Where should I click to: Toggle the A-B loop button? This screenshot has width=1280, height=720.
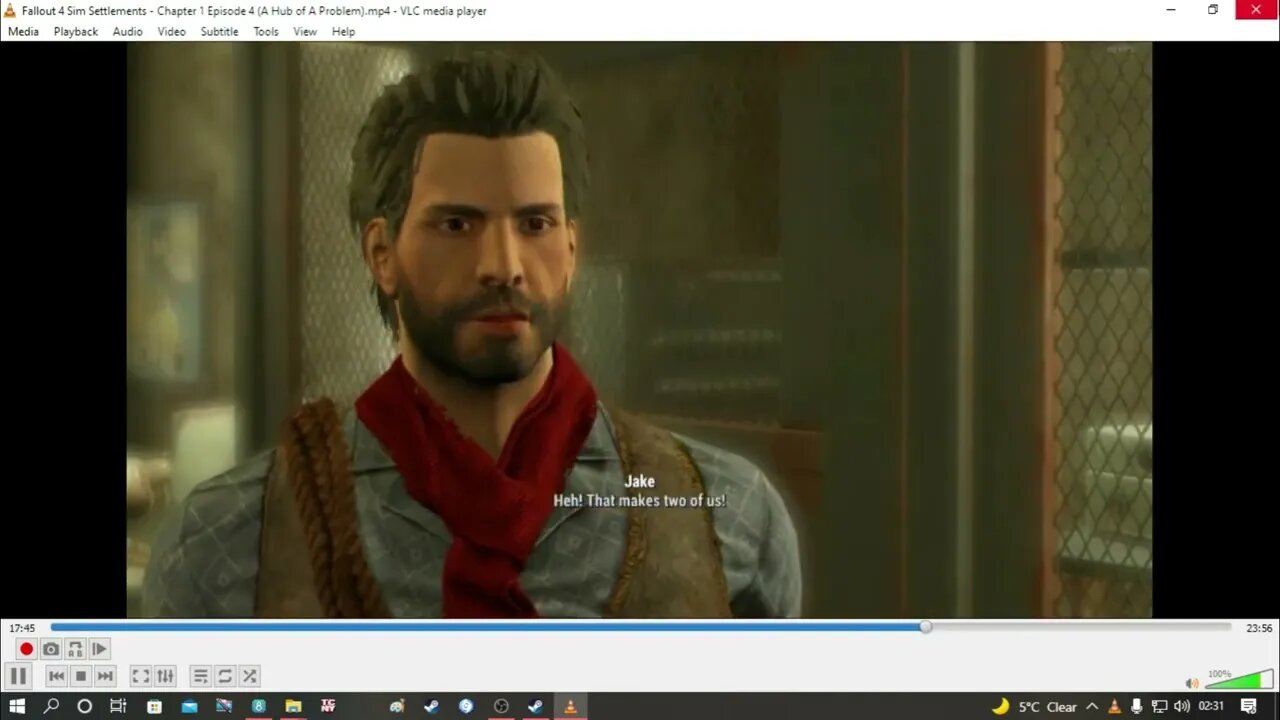[75, 649]
